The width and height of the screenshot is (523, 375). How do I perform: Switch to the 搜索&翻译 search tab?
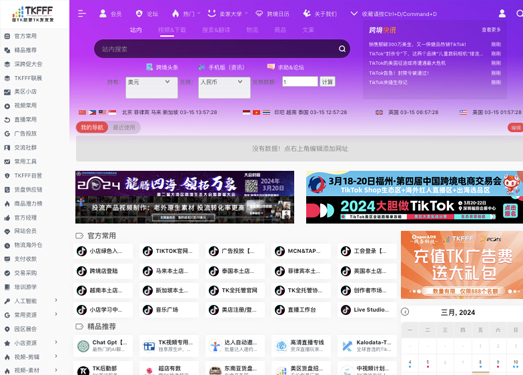tap(216, 30)
